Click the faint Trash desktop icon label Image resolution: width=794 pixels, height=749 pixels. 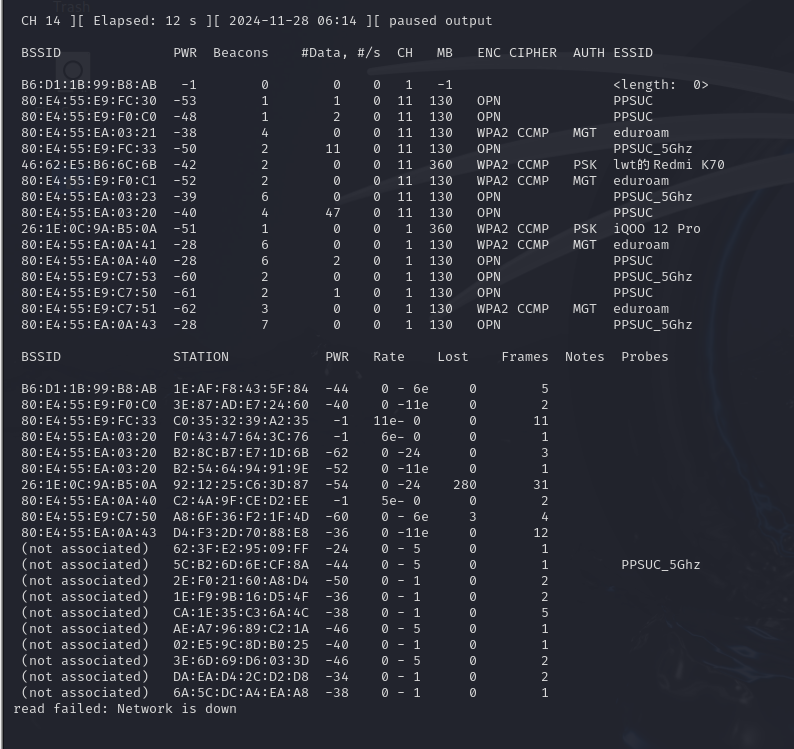71,7
